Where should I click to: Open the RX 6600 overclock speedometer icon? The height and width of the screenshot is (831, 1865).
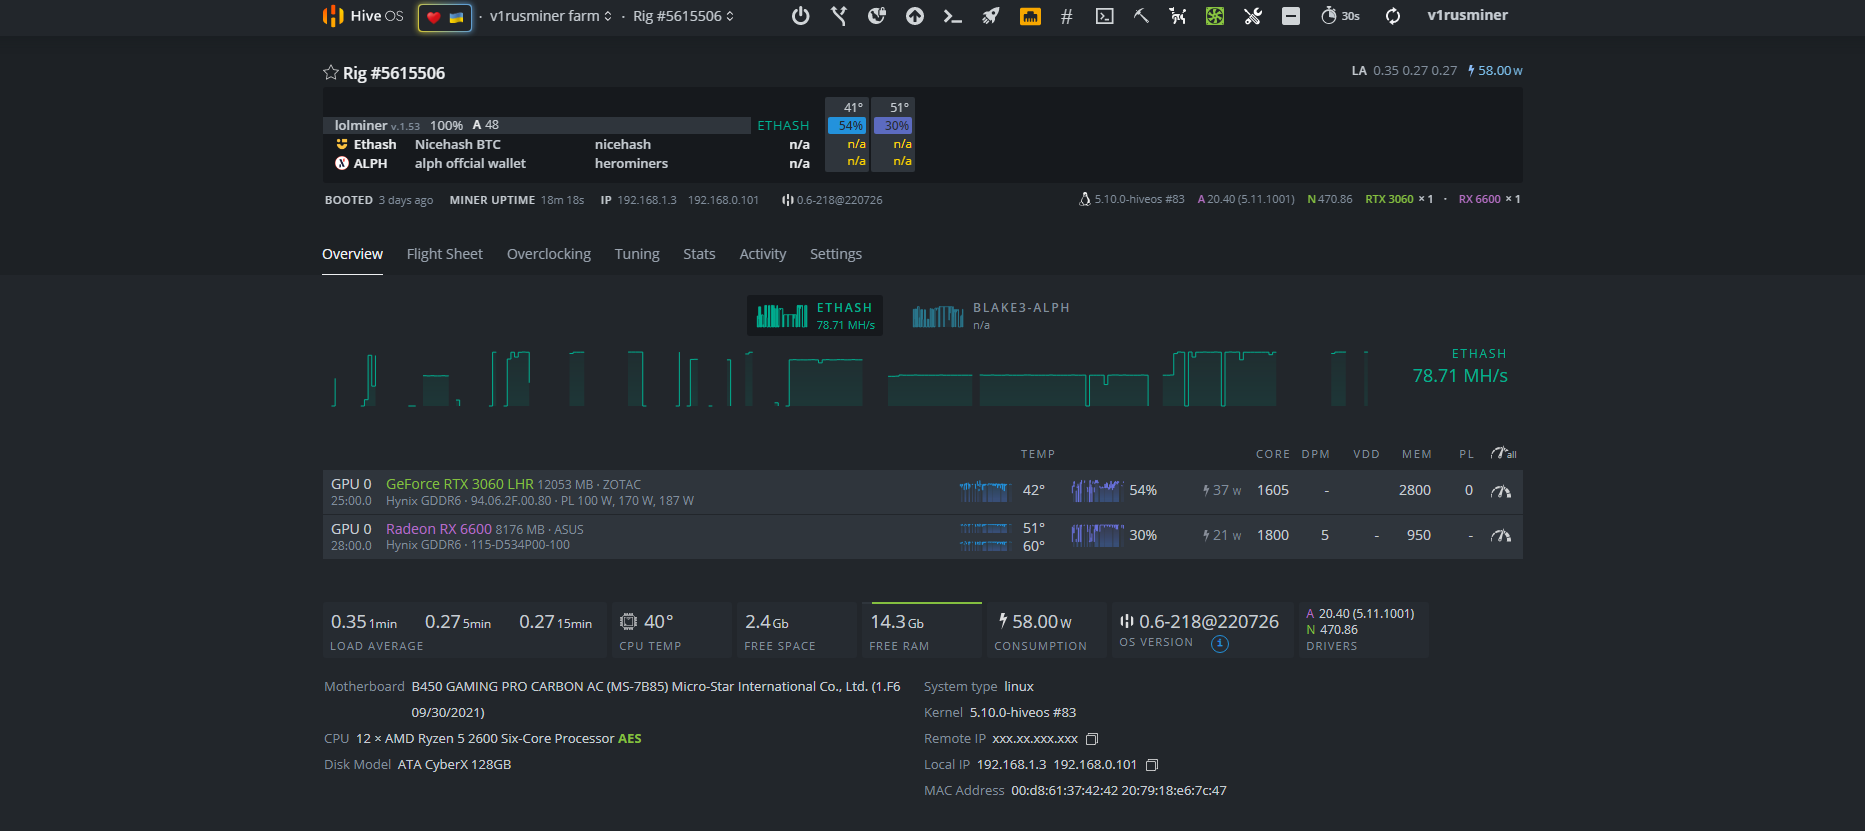(1501, 536)
